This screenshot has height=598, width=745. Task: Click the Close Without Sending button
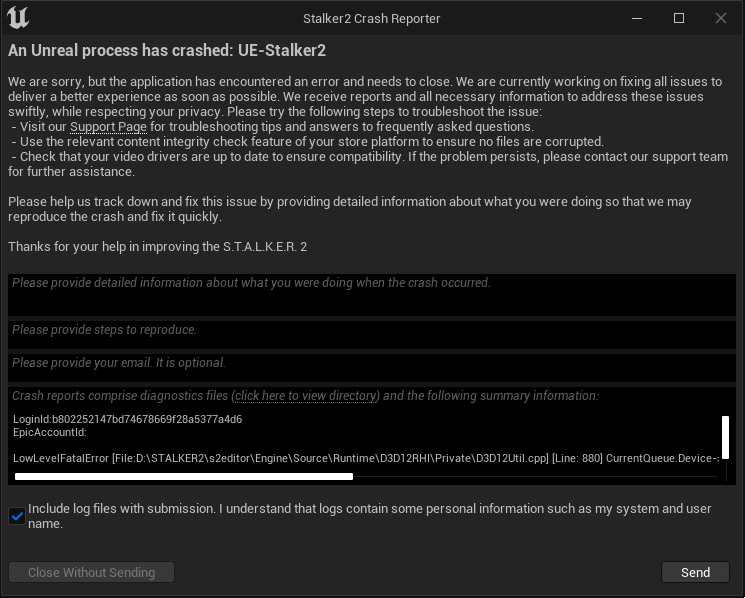click(92, 573)
